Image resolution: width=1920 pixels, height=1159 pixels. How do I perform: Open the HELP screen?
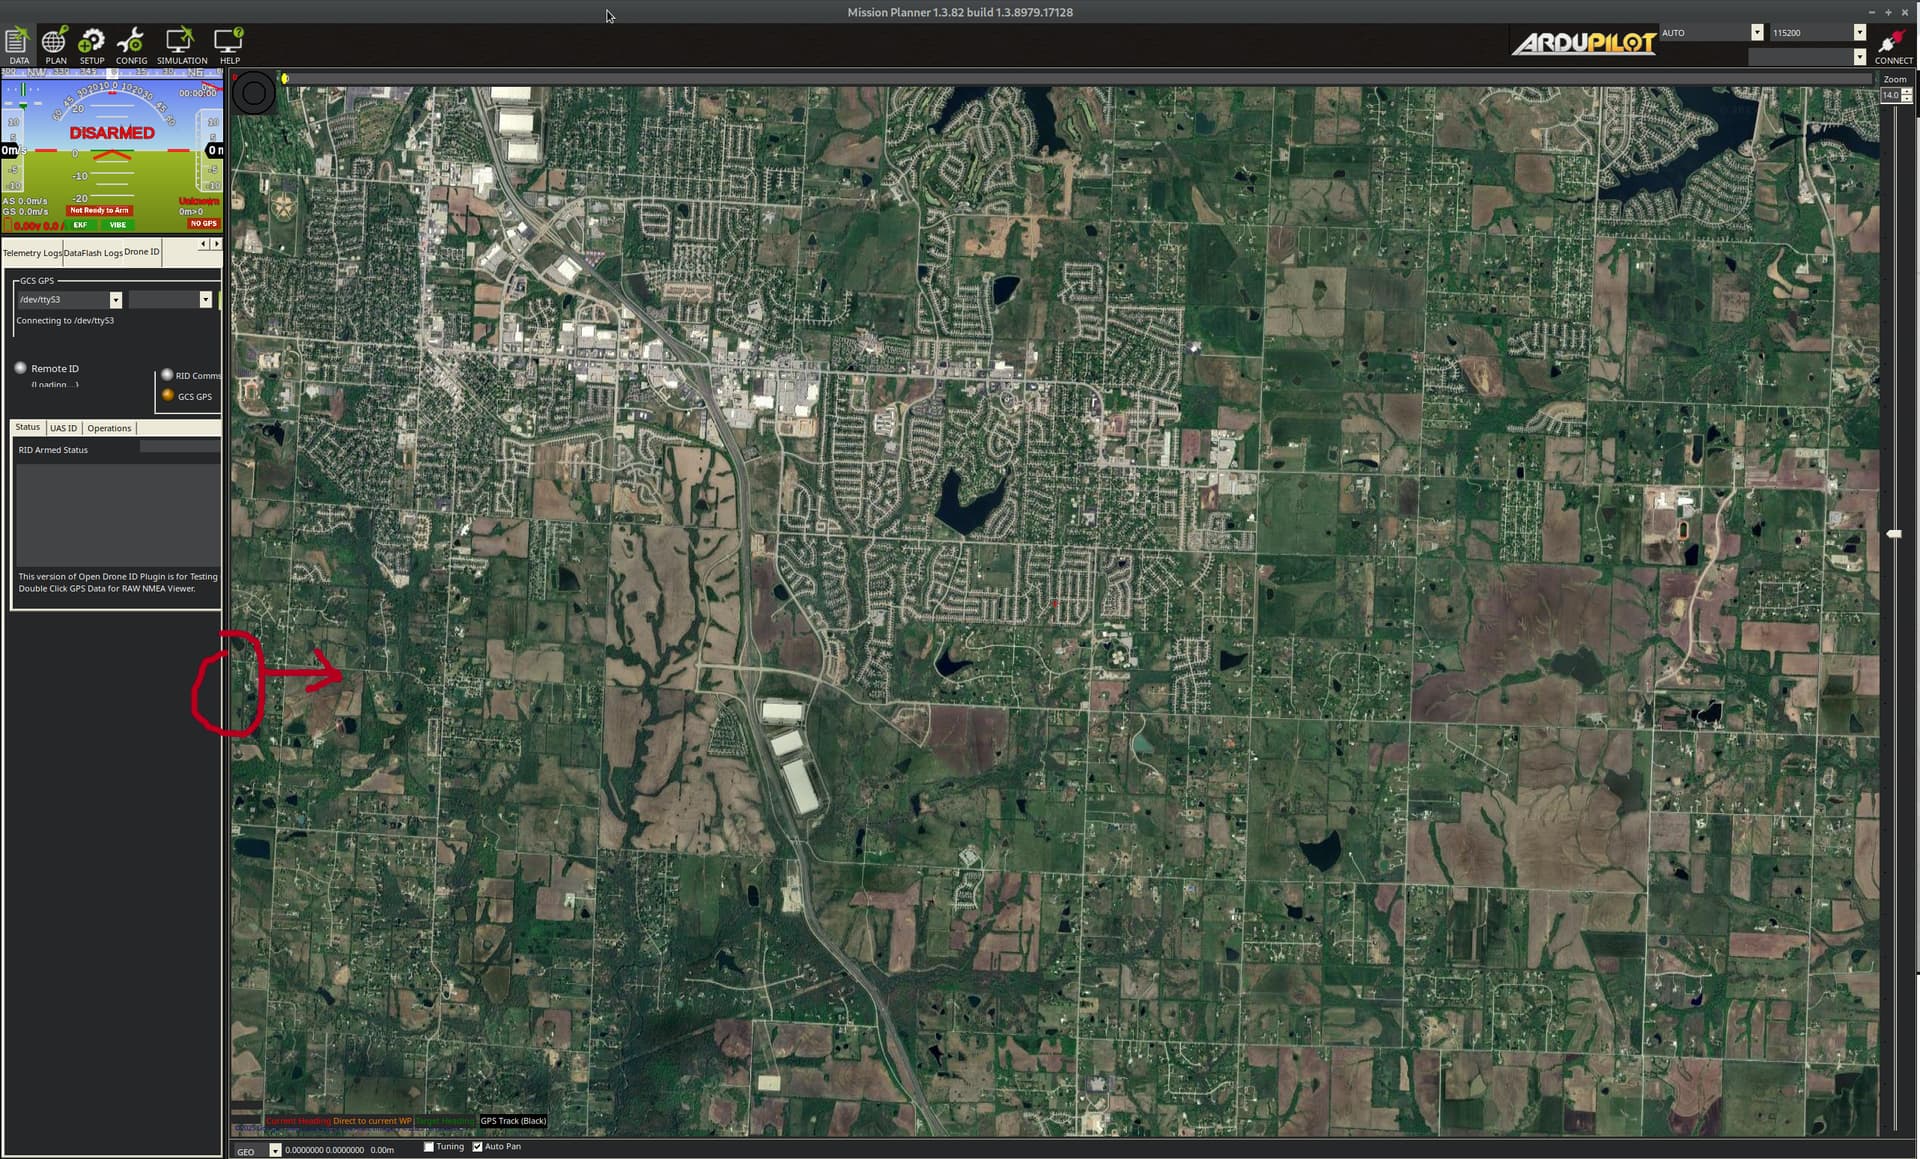pyautogui.click(x=229, y=45)
